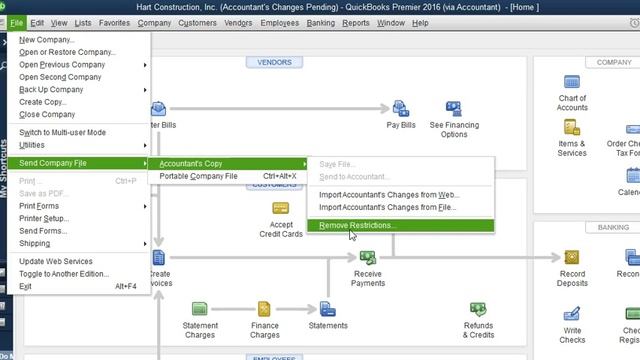The image size is (640, 360).
Task: Select Create Copy menu item
Action: [79, 102]
